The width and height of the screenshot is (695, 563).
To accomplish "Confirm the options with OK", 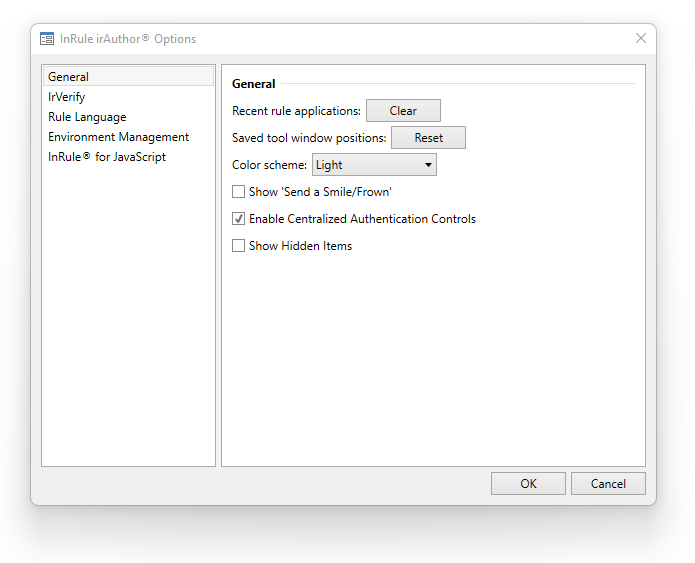I will 528,484.
